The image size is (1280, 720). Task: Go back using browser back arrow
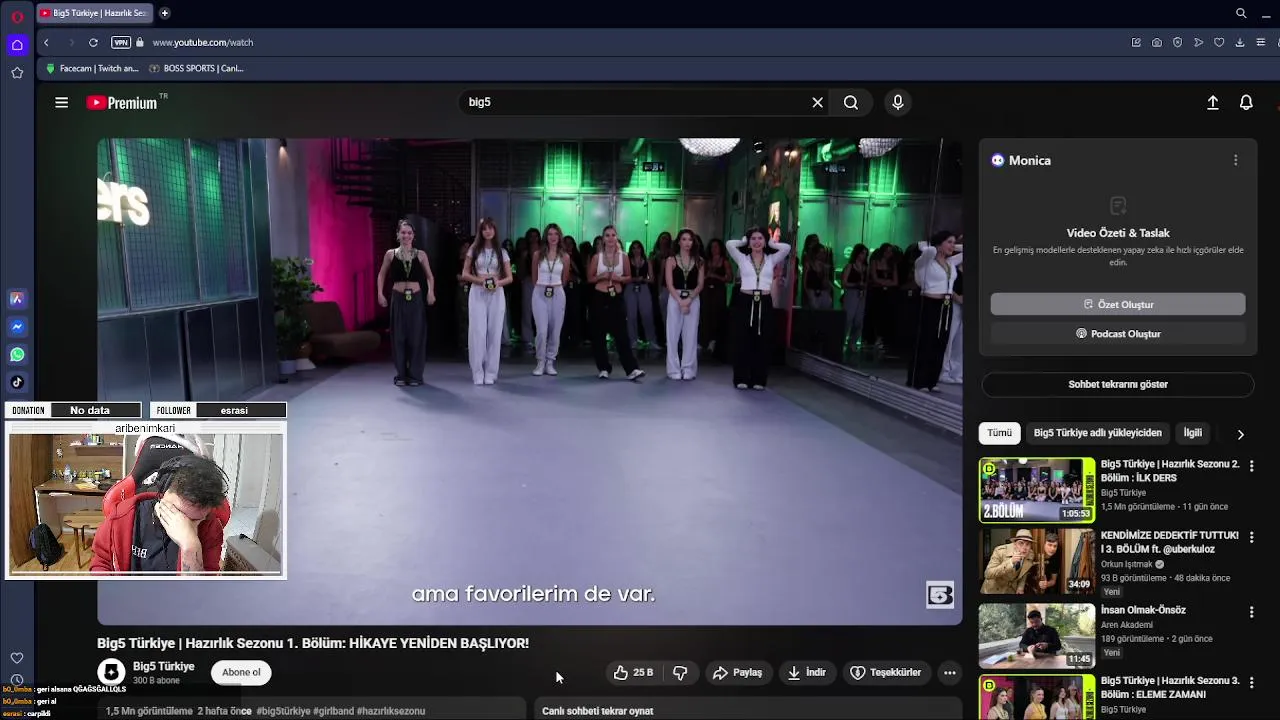(46, 42)
